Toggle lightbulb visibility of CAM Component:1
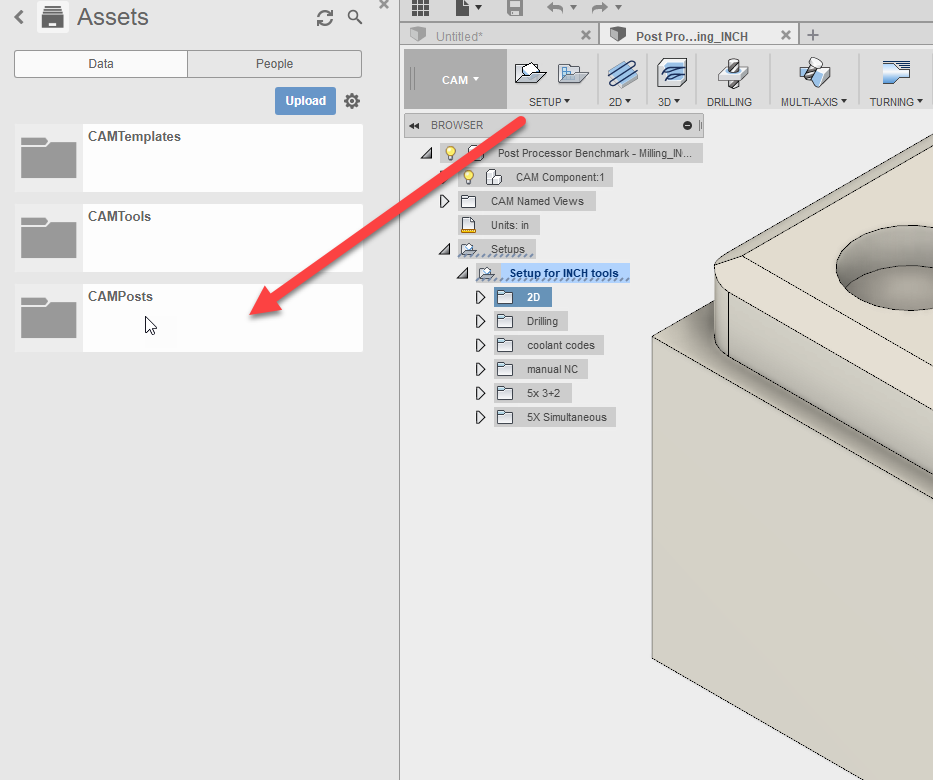Viewport: 933px width, 780px height. (469, 177)
